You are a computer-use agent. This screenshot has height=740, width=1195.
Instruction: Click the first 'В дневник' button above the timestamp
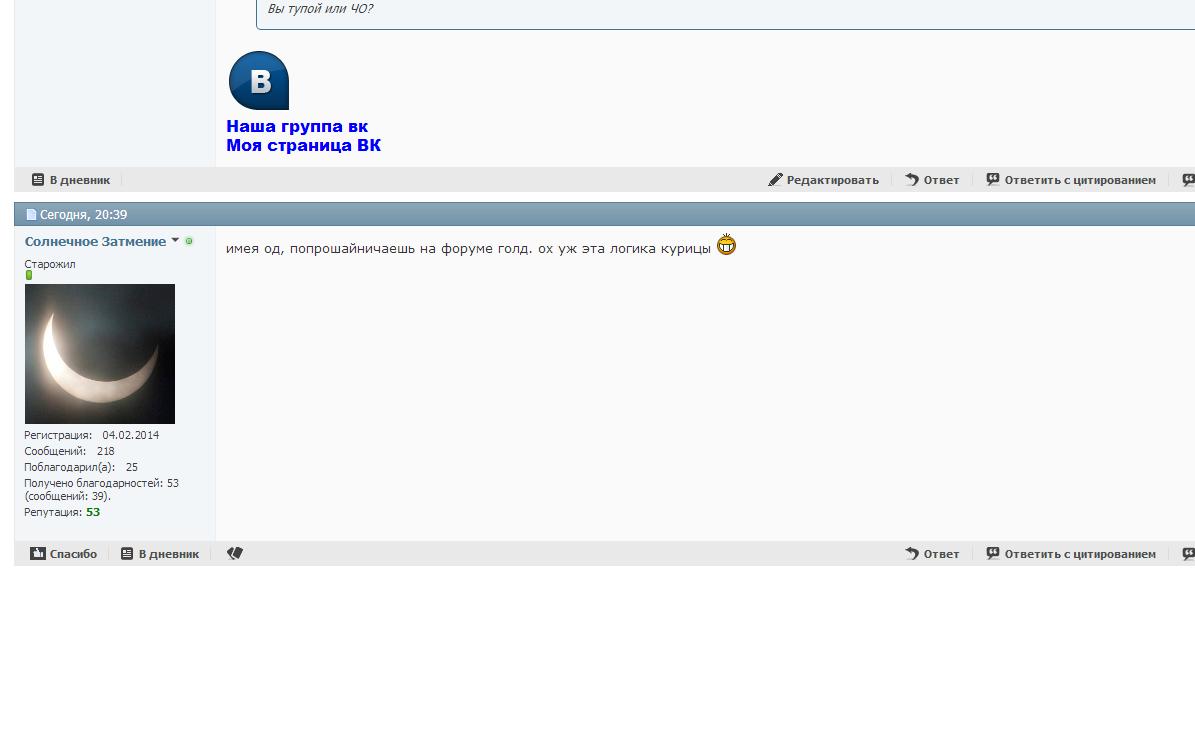pyautogui.click(x=71, y=180)
